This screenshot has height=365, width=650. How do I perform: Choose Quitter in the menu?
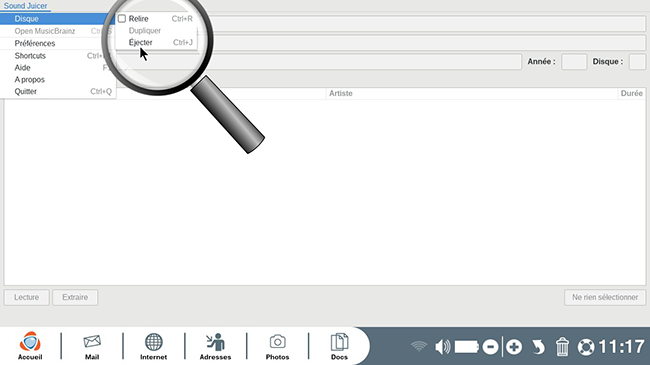click(x=57, y=92)
